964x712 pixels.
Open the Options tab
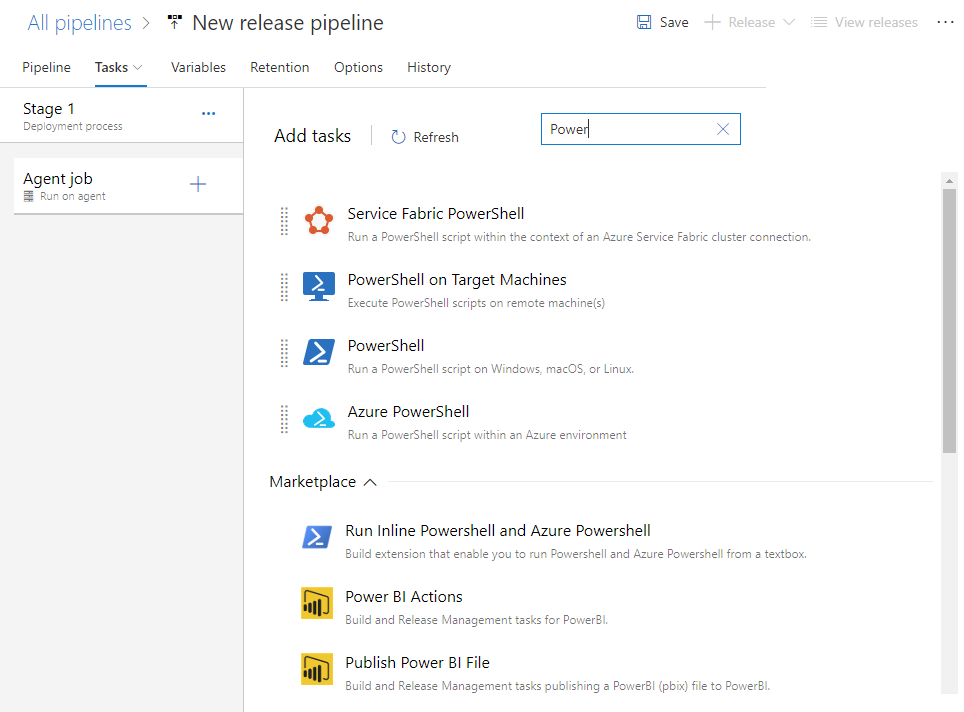358,67
